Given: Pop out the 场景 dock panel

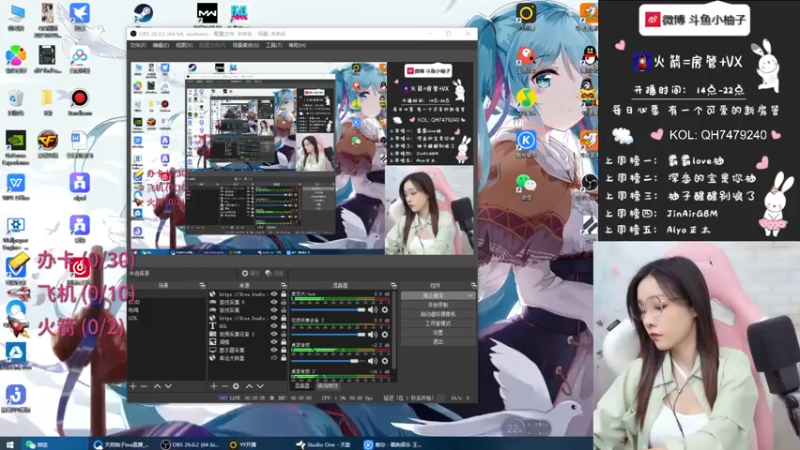Looking at the screenshot, I should (x=202, y=285).
